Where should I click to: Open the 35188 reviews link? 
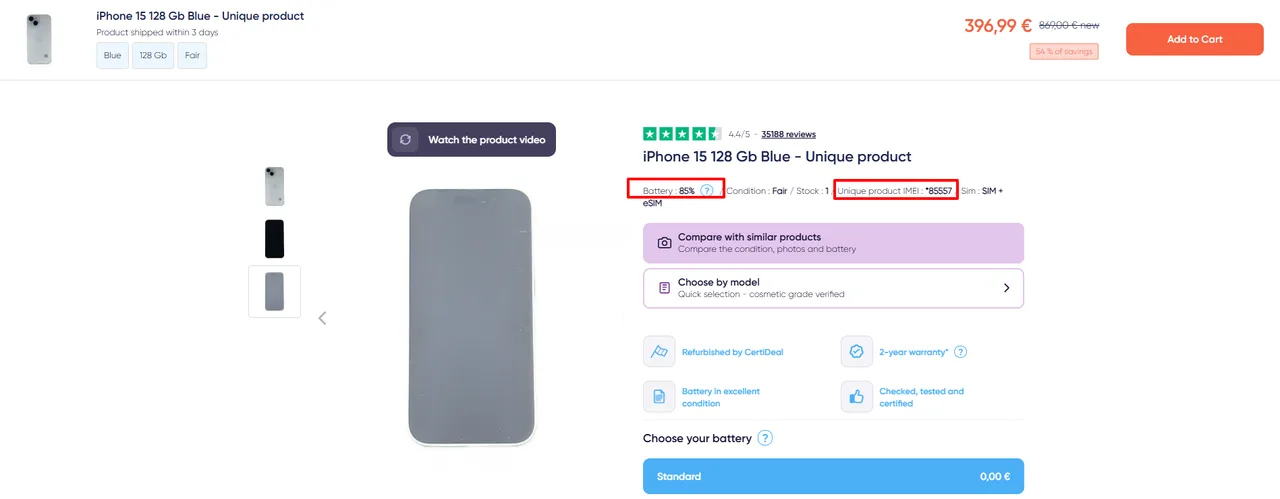pyautogui.click(x=788, y=134)
